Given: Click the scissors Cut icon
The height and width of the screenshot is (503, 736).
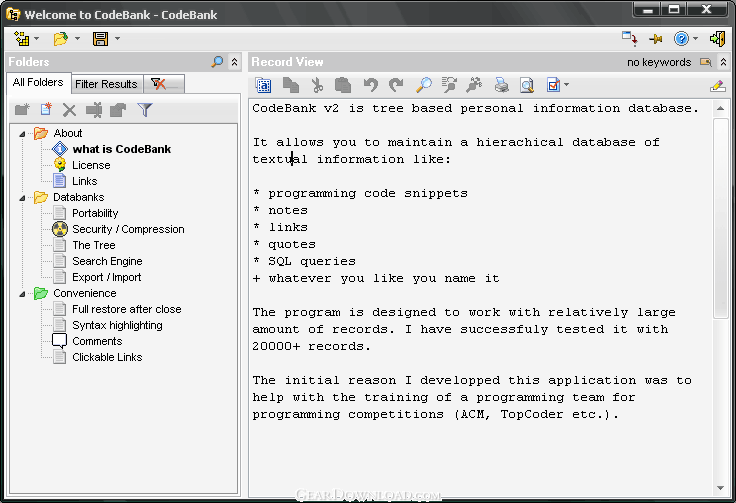Looking at the screenshot, I should 317,85.
